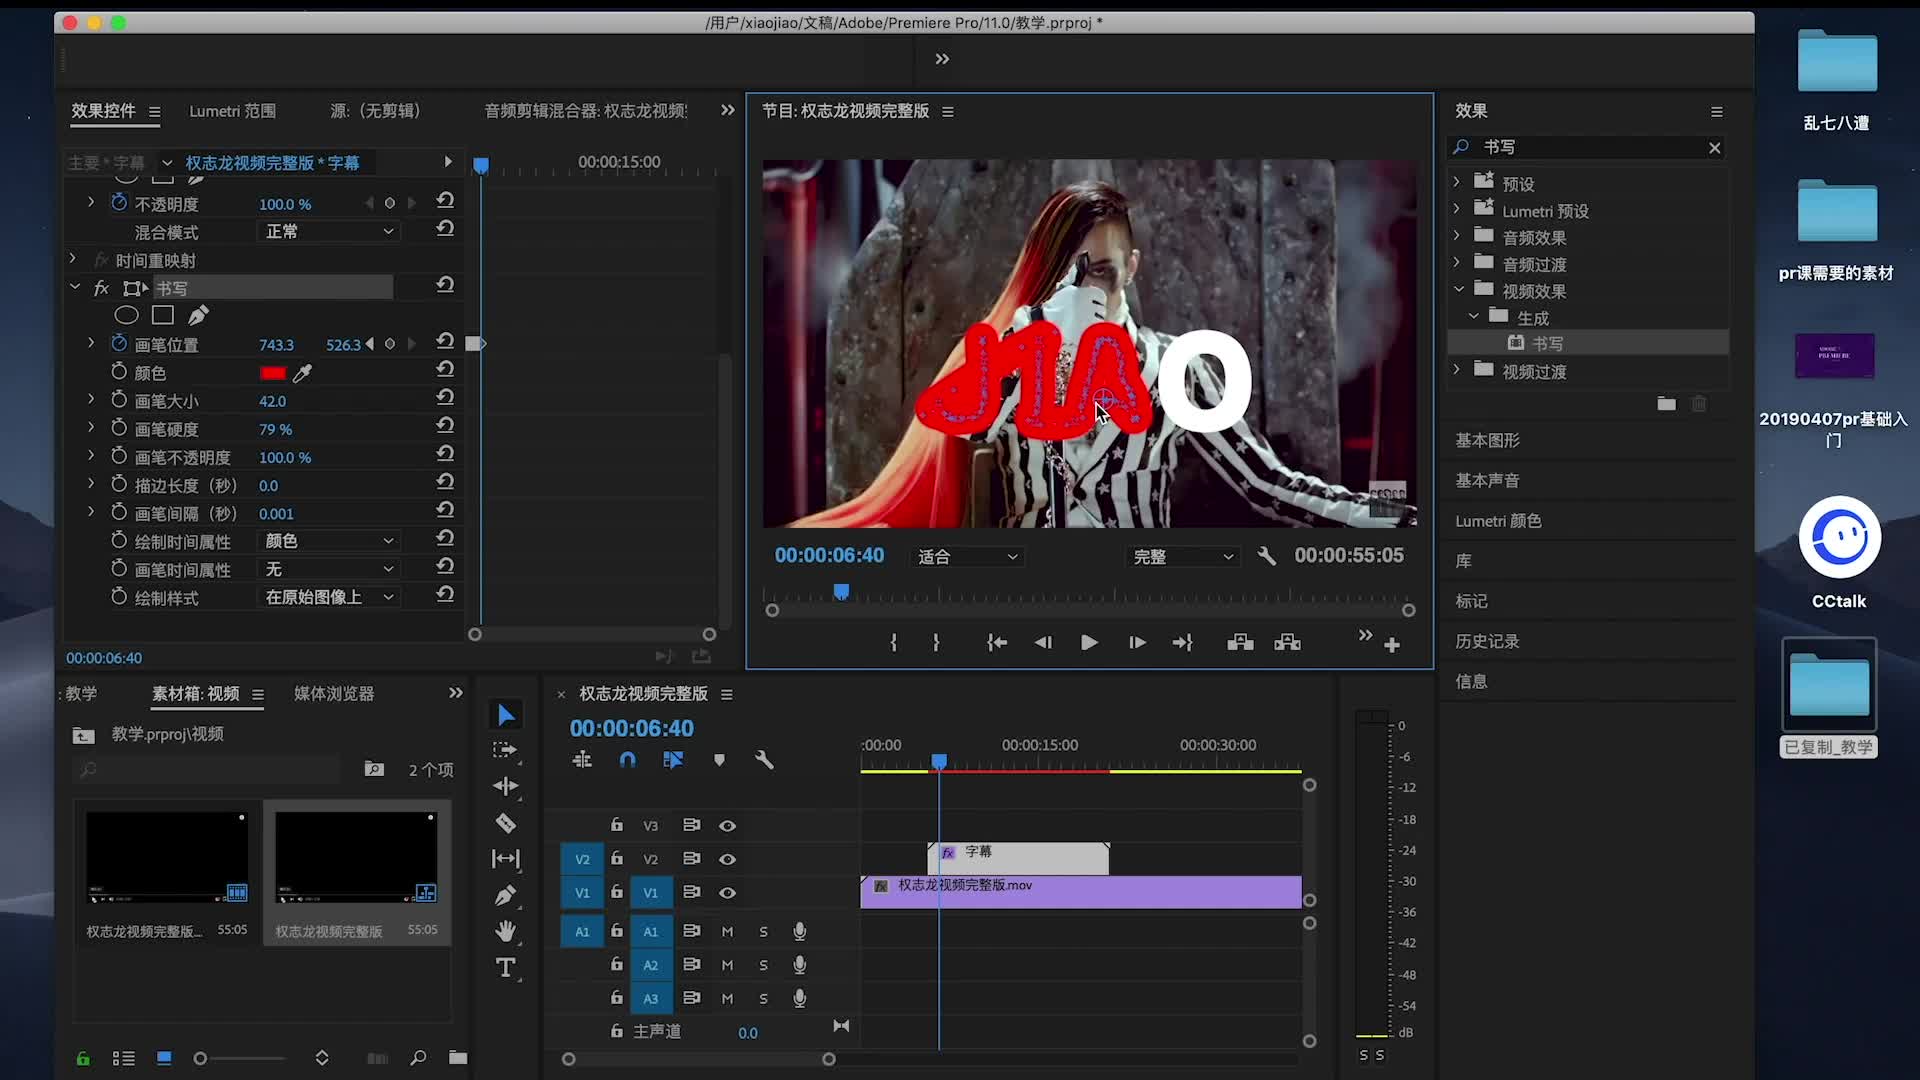The height and width of the screenshot is (1080, 1920).
Task: Add a marker in the timeline
Action: tap(719, 760)
